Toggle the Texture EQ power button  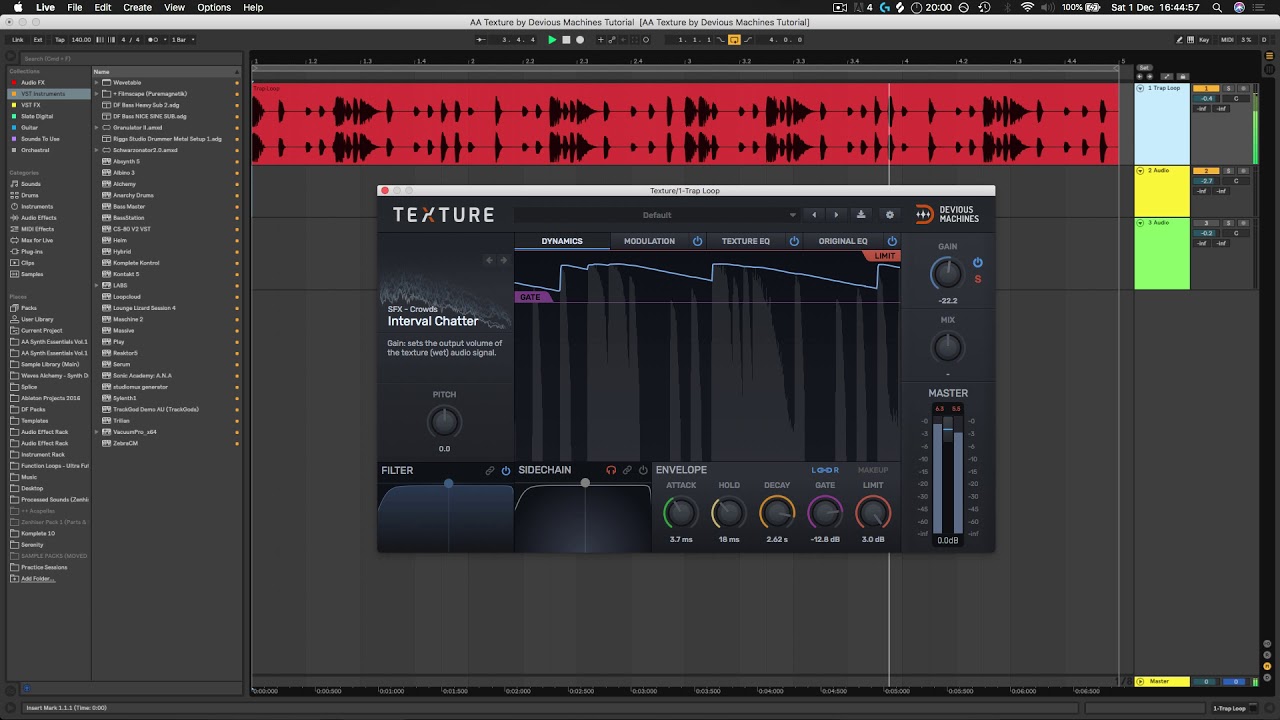pyautogui.click(x=794, y=241)
